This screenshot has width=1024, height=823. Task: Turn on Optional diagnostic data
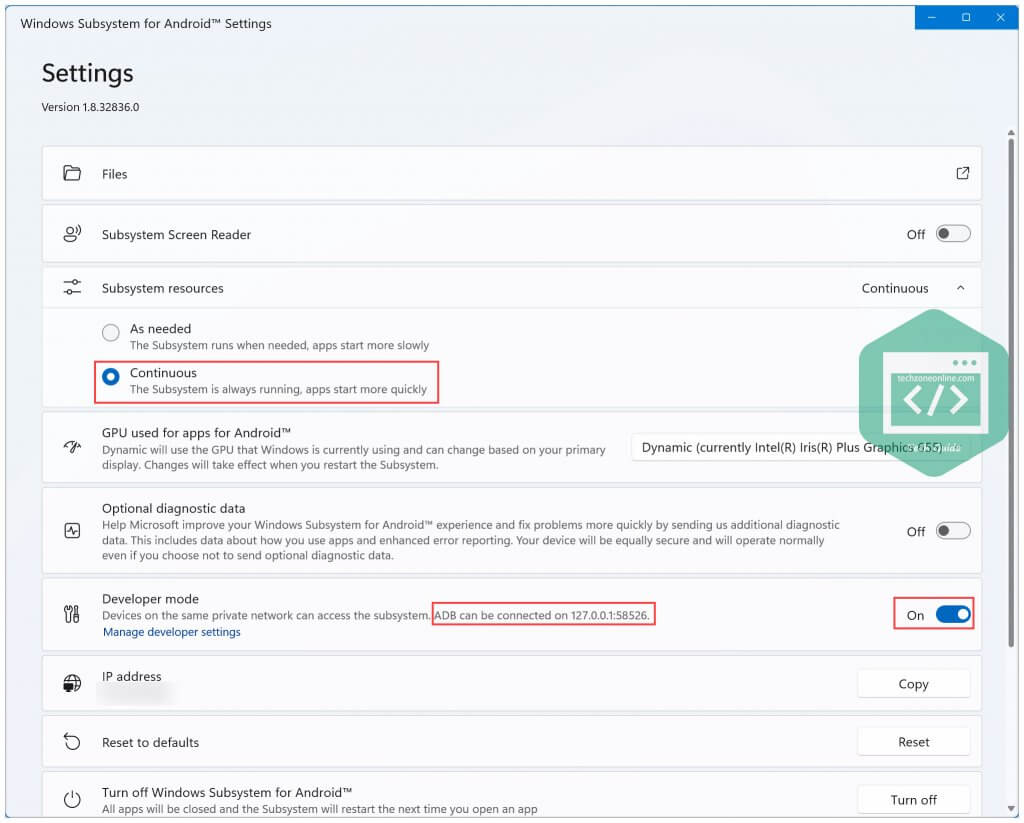[x=951, y=531]
